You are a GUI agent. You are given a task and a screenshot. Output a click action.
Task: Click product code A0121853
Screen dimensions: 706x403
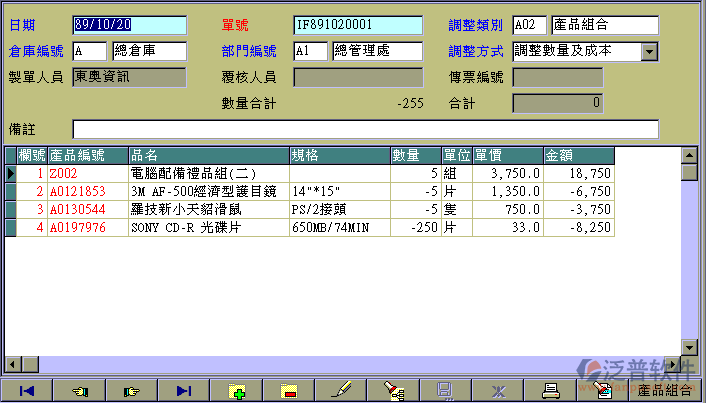point(77,191)
